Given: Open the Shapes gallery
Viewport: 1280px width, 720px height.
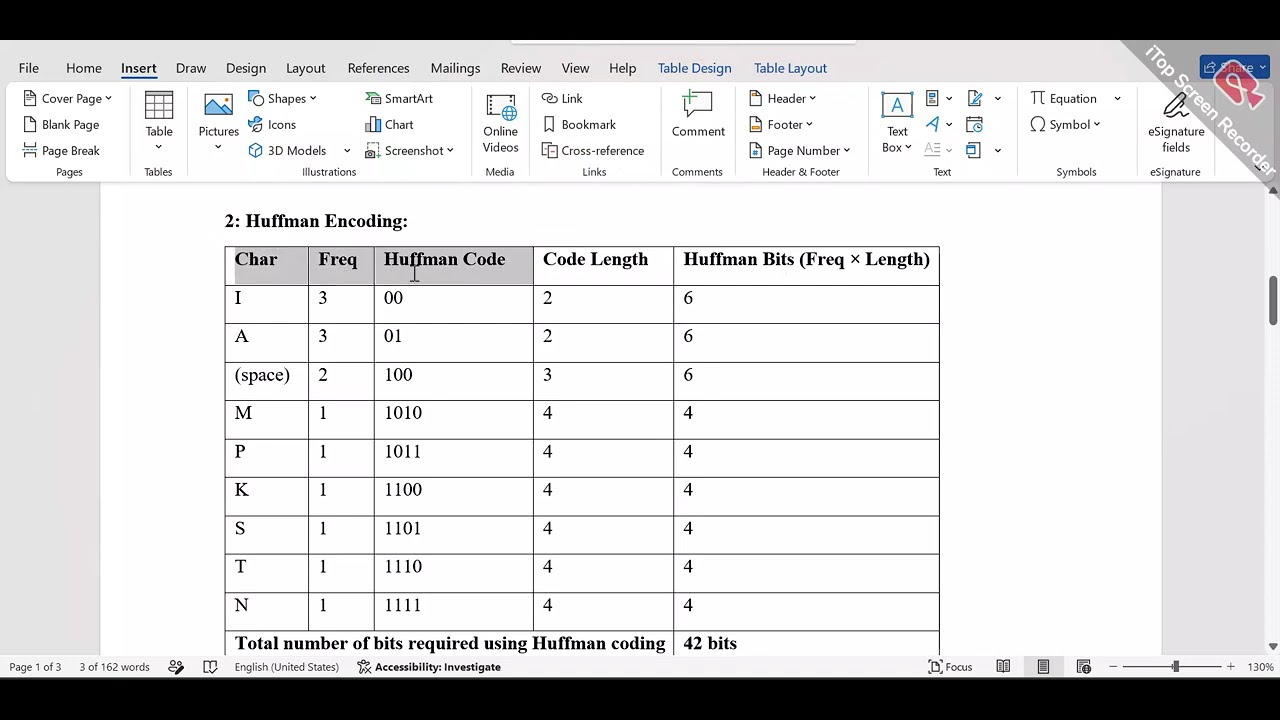Looking at the screenshot, I should pos(282,98).
